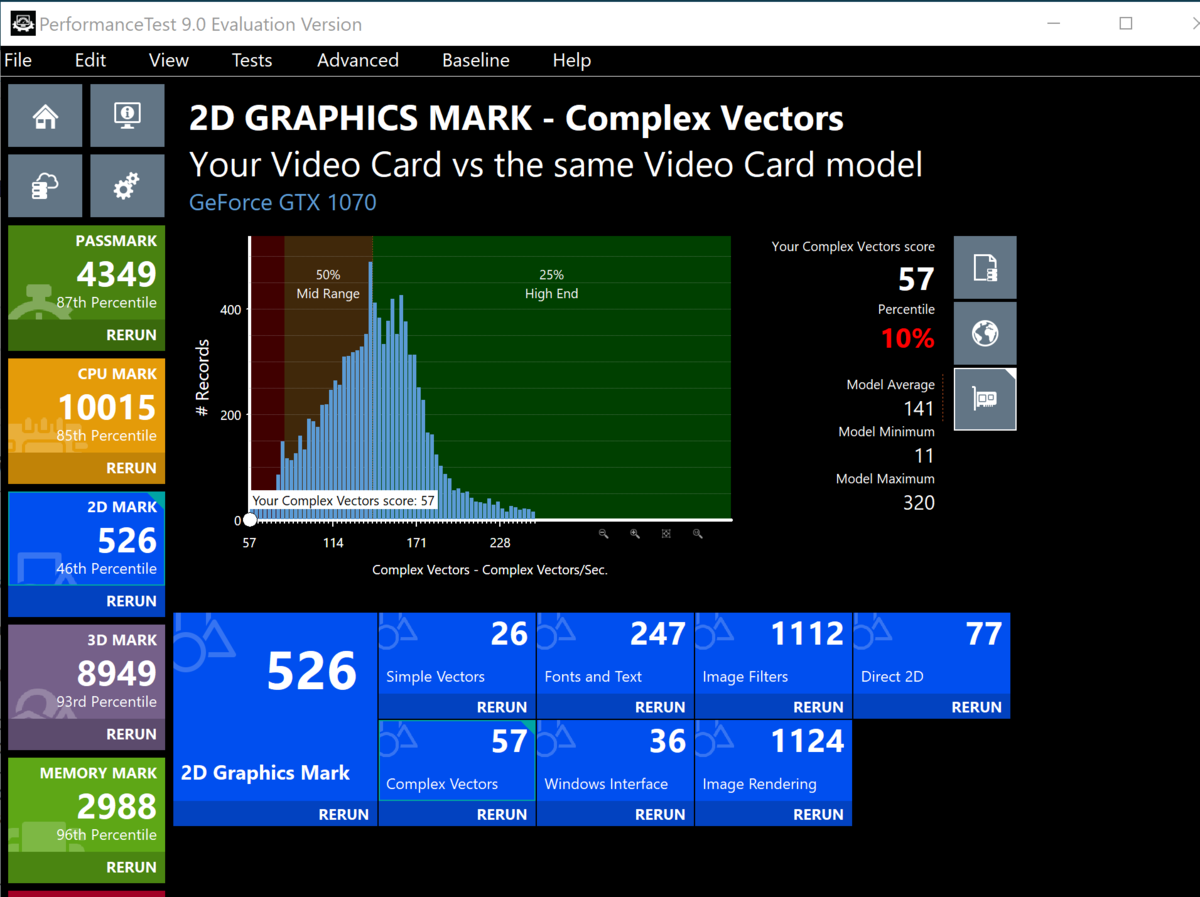Rerun the Image Filters test

point(818,707)
